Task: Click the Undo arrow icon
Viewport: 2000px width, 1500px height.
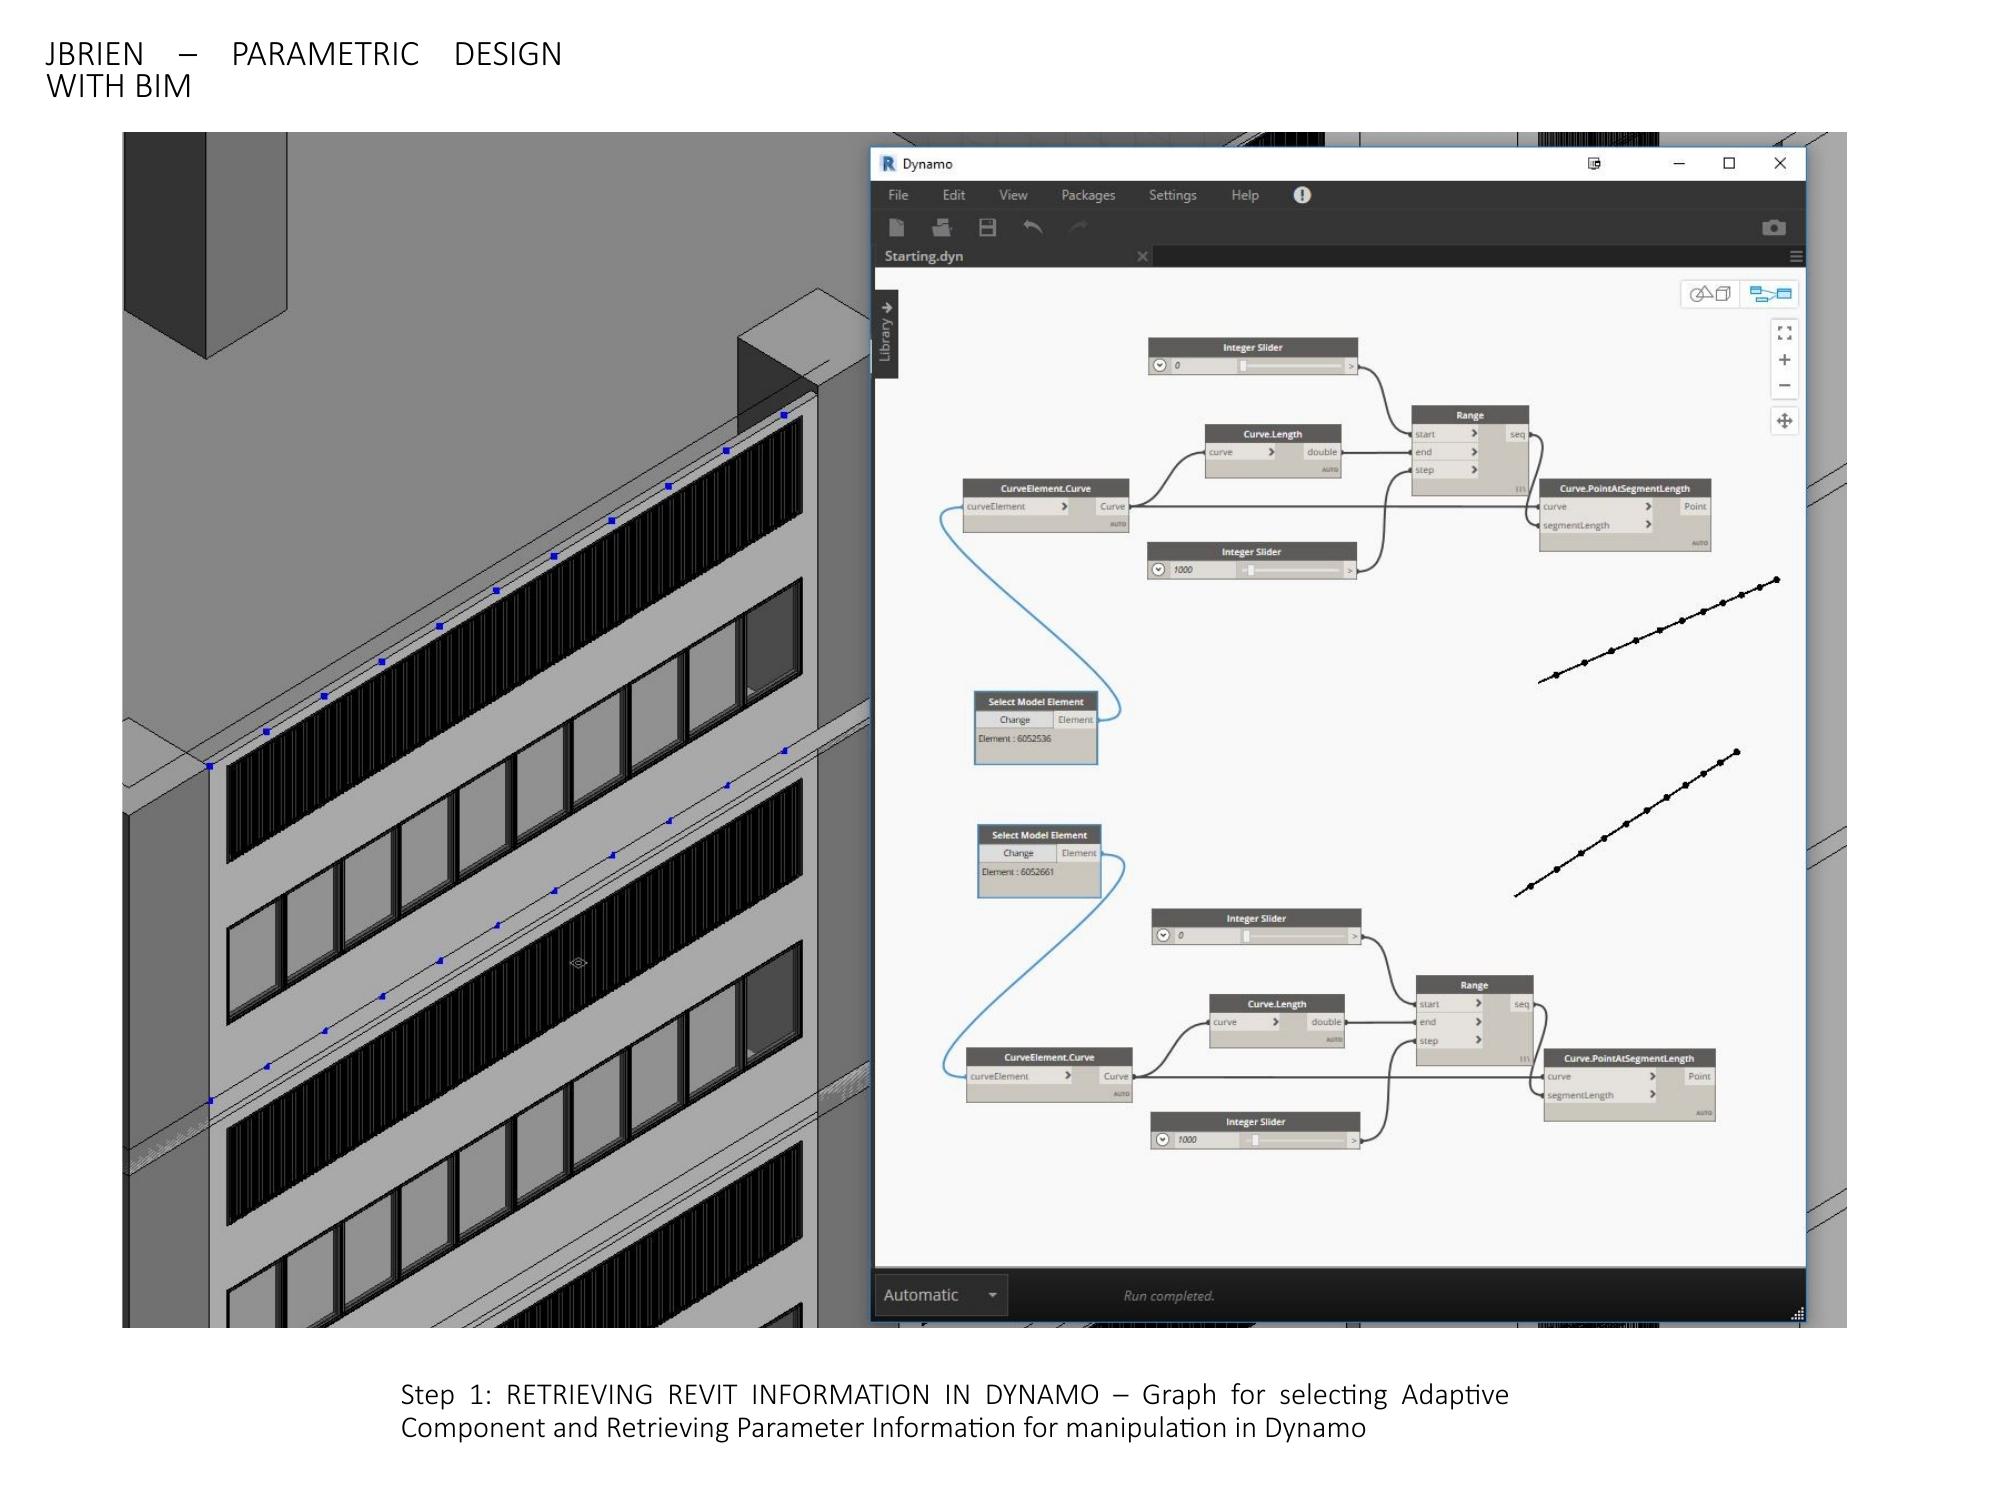Action: point(1032,228)
